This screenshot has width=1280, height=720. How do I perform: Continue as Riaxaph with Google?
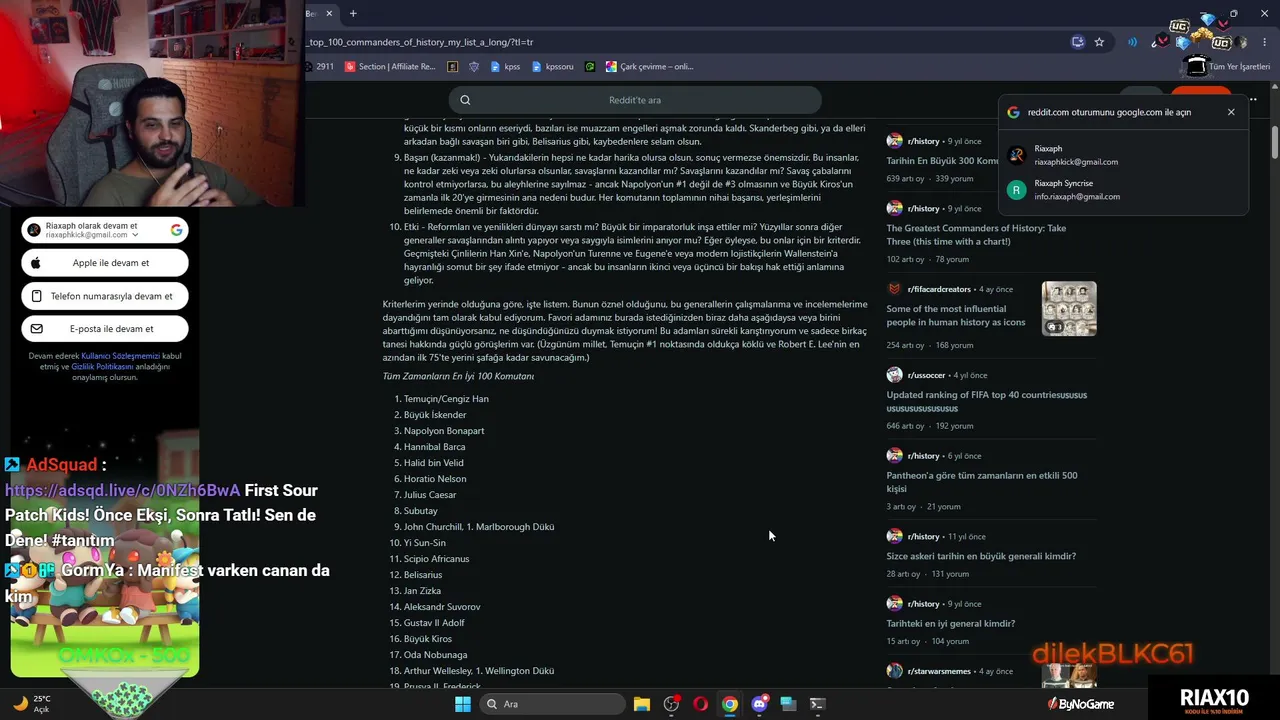tap(105, 230)
